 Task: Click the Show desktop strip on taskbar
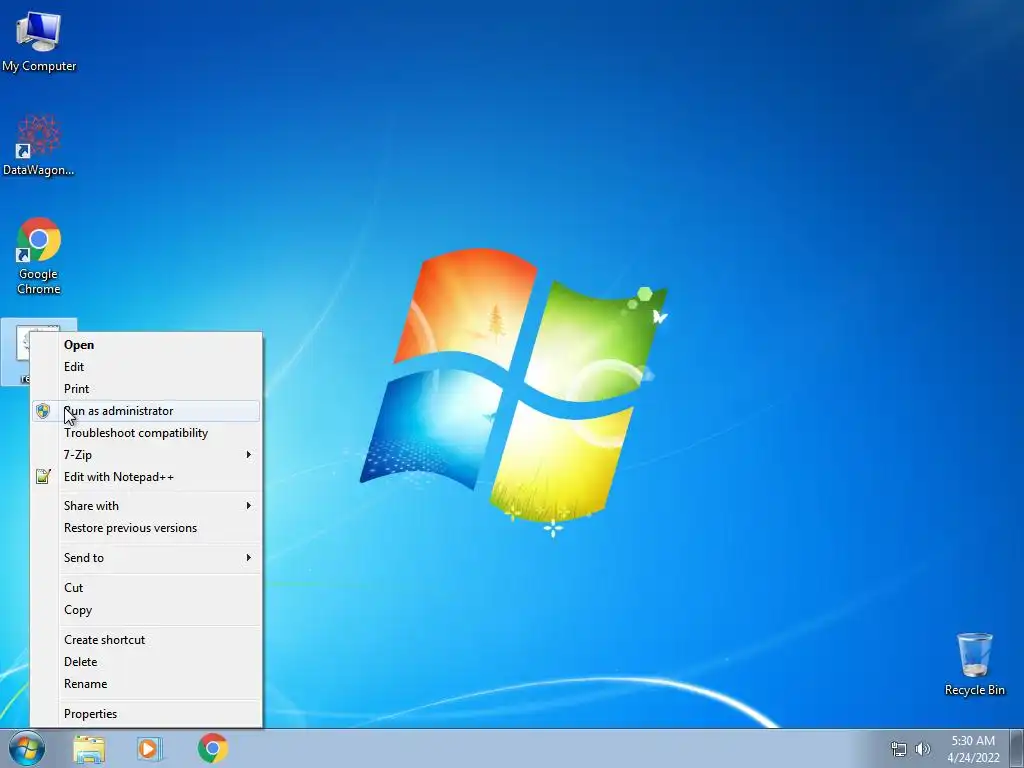click(x=1016, y=748)
